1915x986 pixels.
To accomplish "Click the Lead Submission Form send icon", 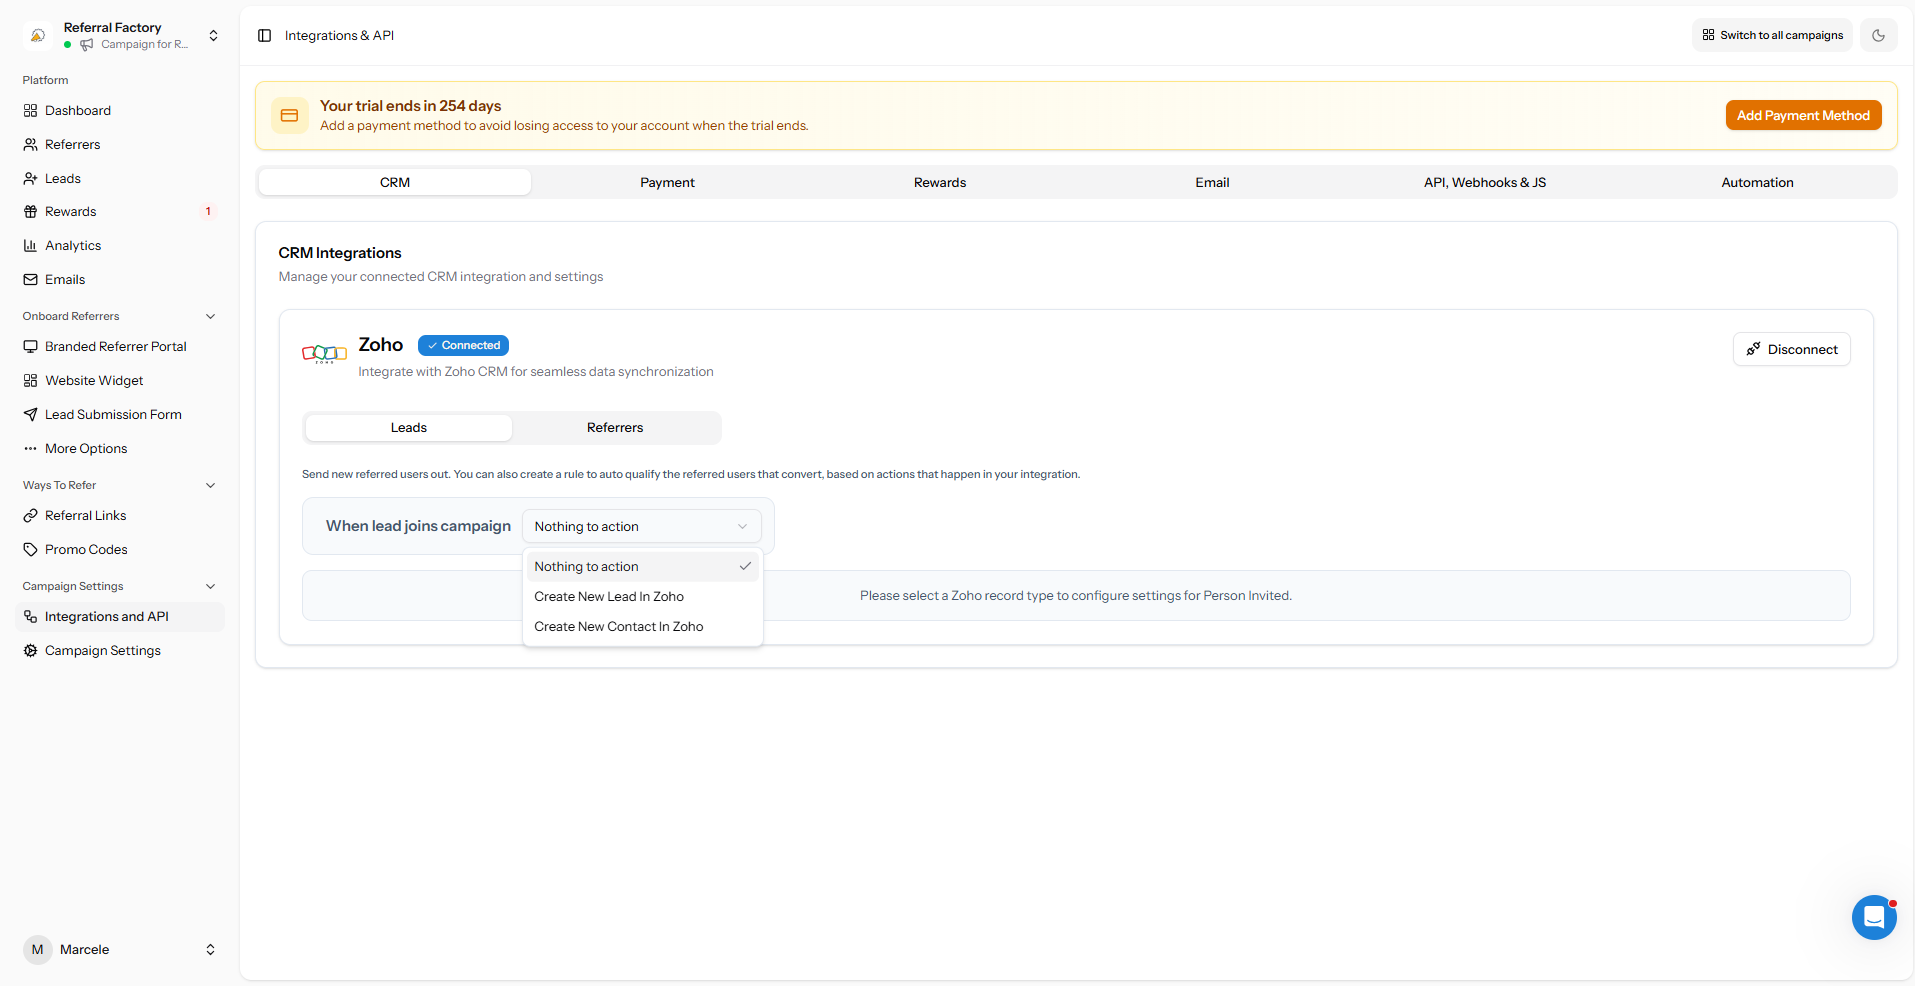I will (x=31, y=415).
